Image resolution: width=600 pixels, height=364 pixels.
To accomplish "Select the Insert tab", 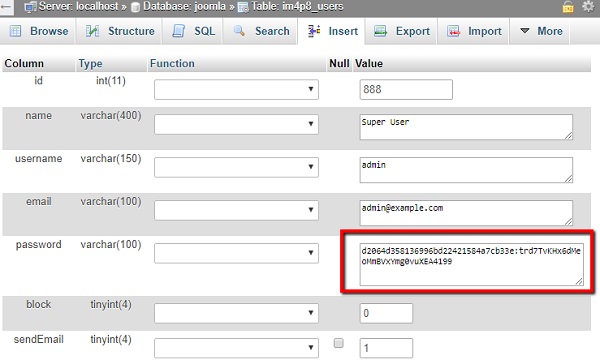I will (x=332, y=31).
